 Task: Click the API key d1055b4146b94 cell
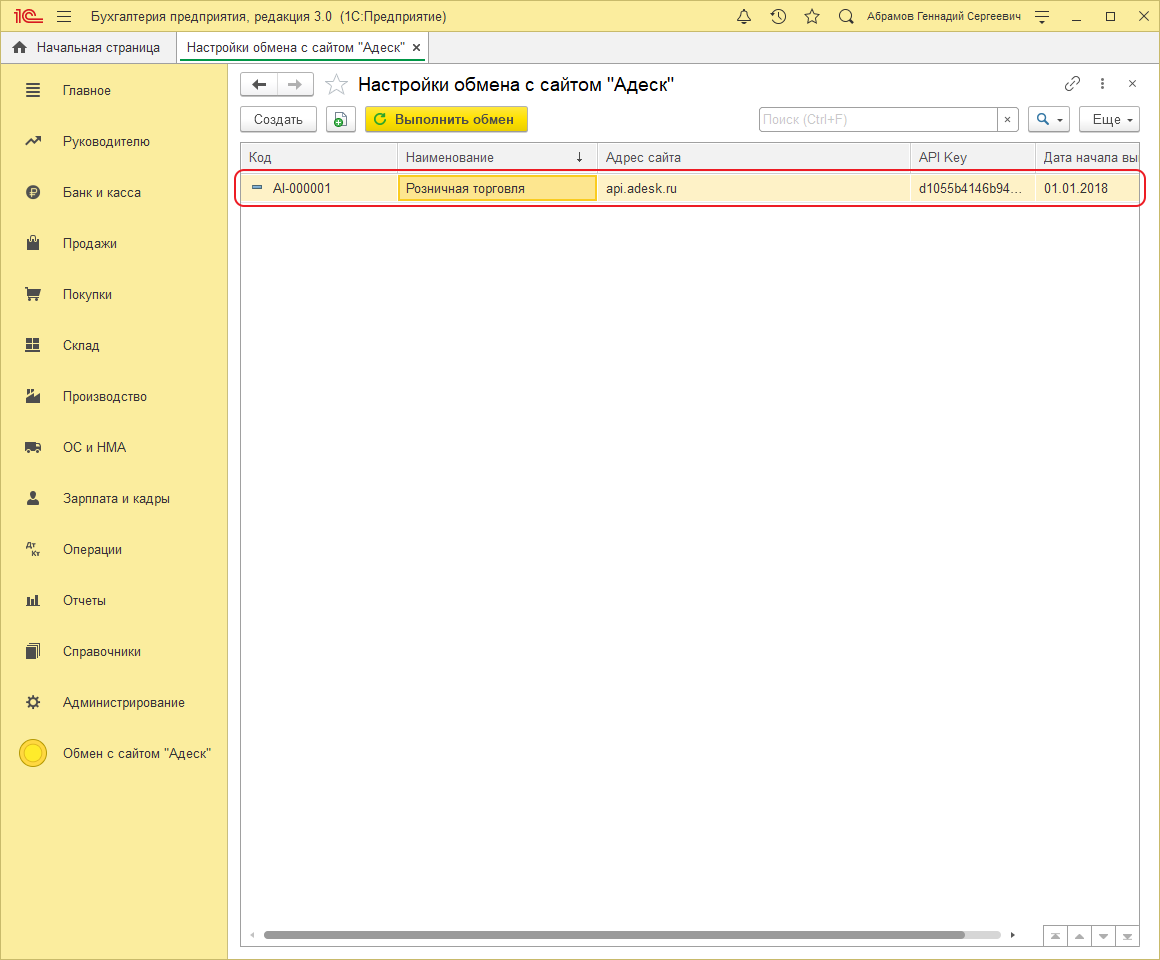pyautogui.click(x=973, y=189)
